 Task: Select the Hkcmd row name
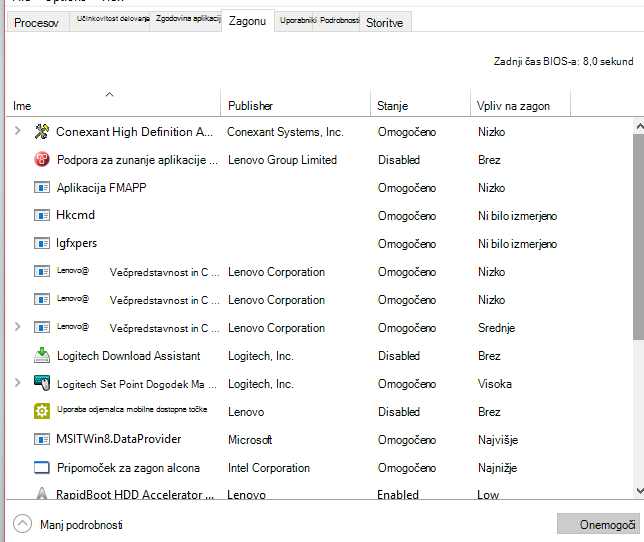click(76, 215)
